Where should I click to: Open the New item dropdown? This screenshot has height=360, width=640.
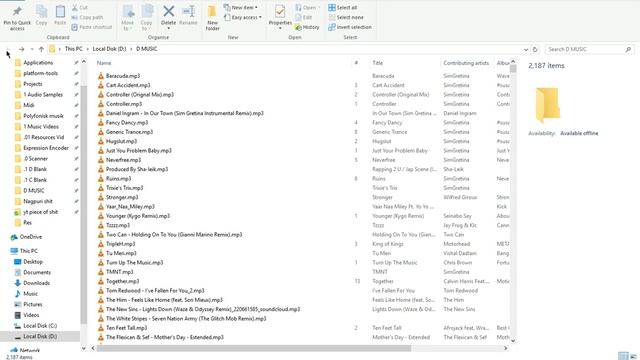(241, 8)
